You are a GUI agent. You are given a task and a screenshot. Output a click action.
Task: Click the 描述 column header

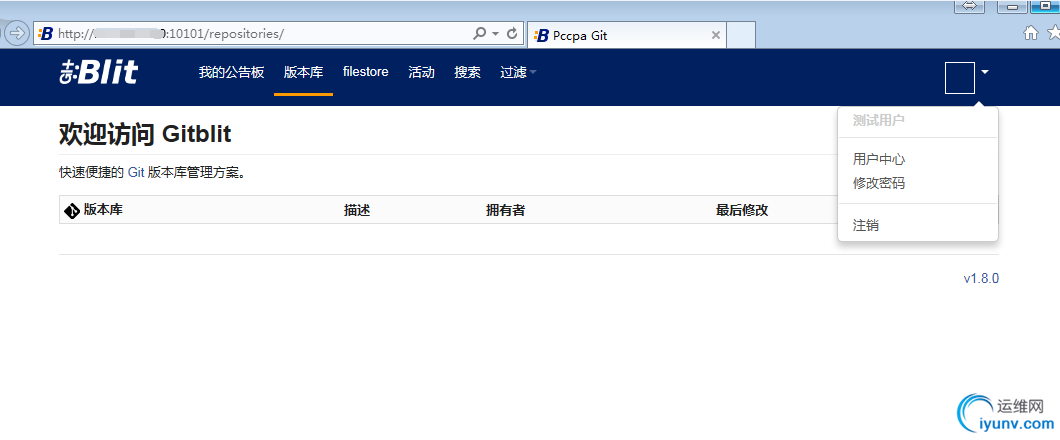click(x=357, y=211)
